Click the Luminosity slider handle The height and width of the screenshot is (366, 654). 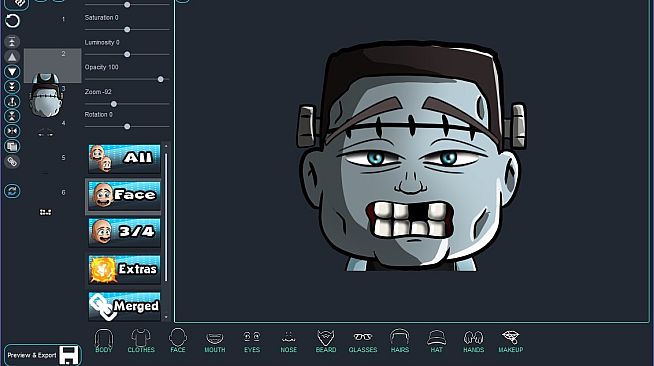pyautogui.click(x=127, y=54)
